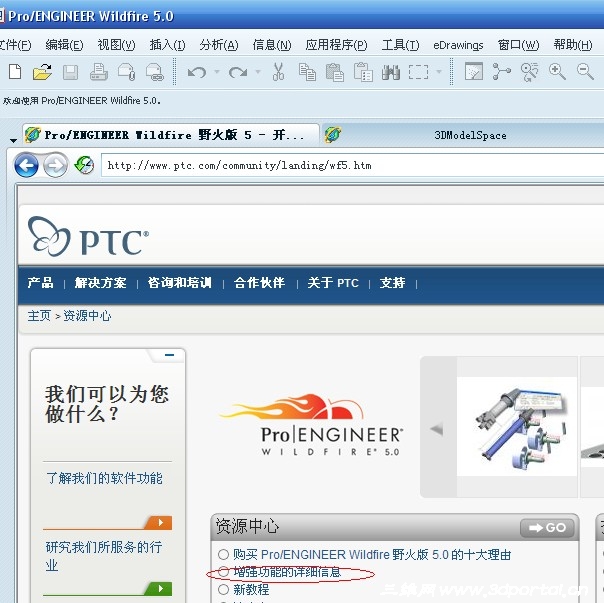Follow the 主页 breadcrumb link
This screenshot has height=603, width=604.
click(x=39, y=316)
